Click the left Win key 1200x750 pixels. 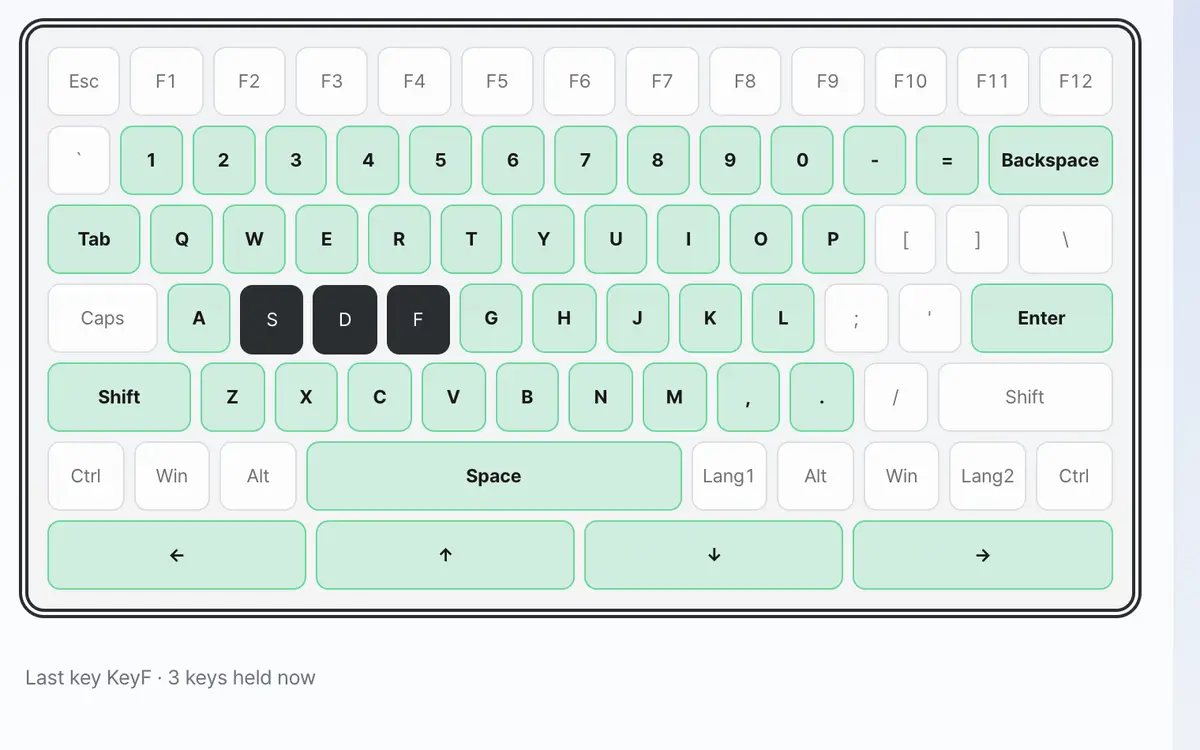172,476
